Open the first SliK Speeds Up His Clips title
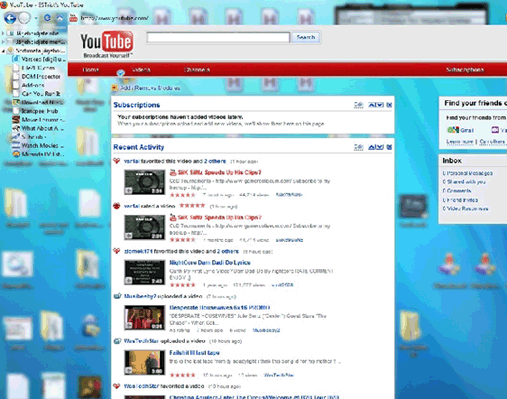This screenshot has height=399, width=507. [x=219, y=172]
